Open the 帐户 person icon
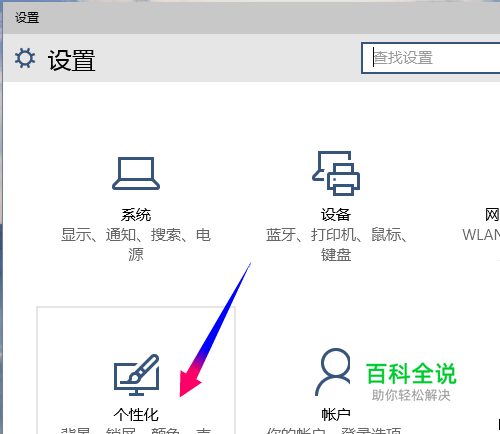Image resolution: width=500 pixels, height=434 pixels. pos(333,372)
